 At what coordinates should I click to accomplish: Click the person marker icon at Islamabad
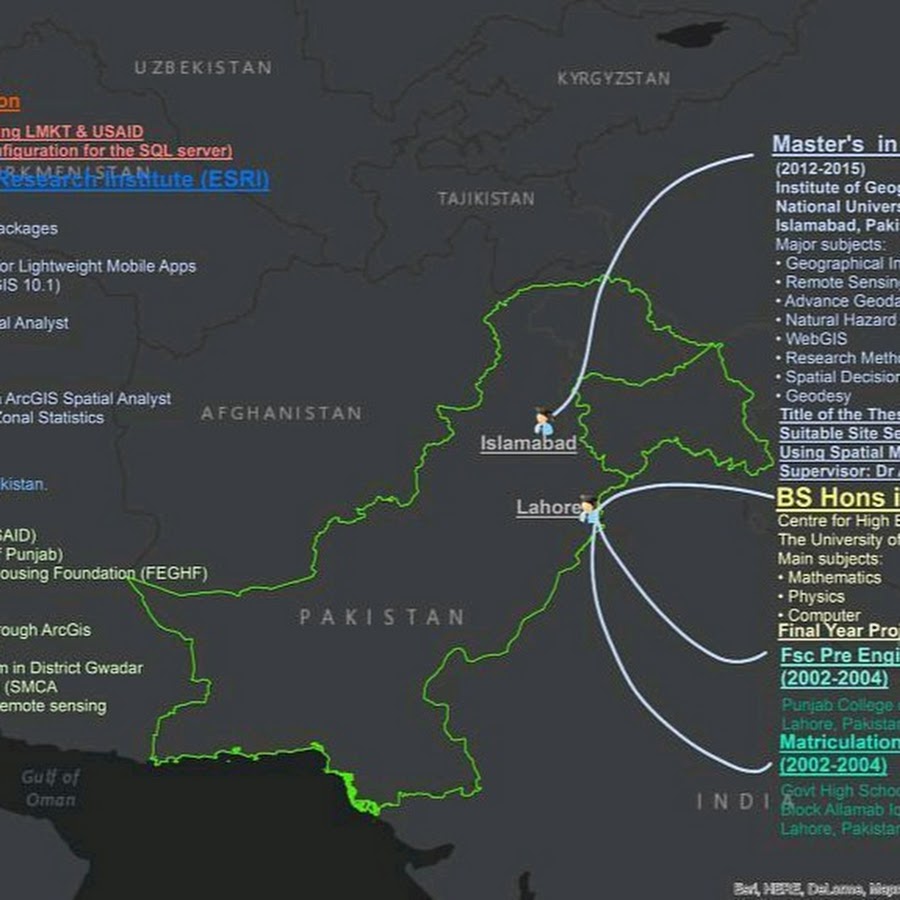coord(543,421)
